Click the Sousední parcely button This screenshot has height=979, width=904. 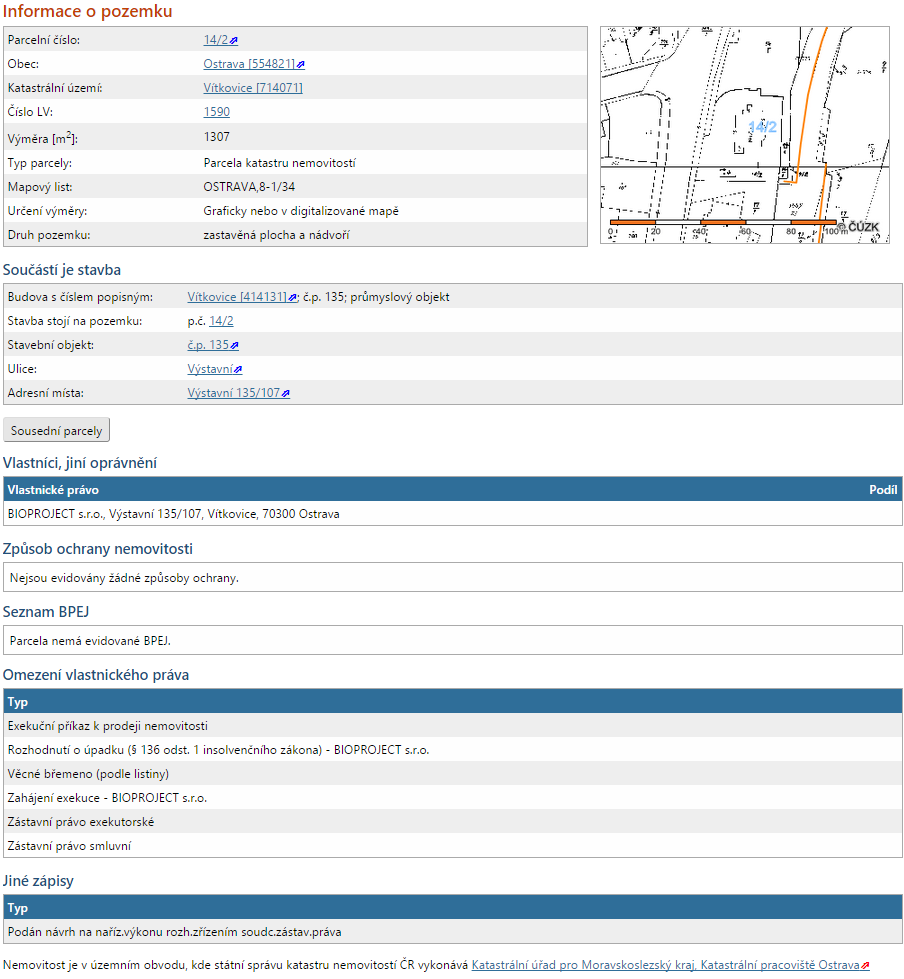tap(56, 430)
